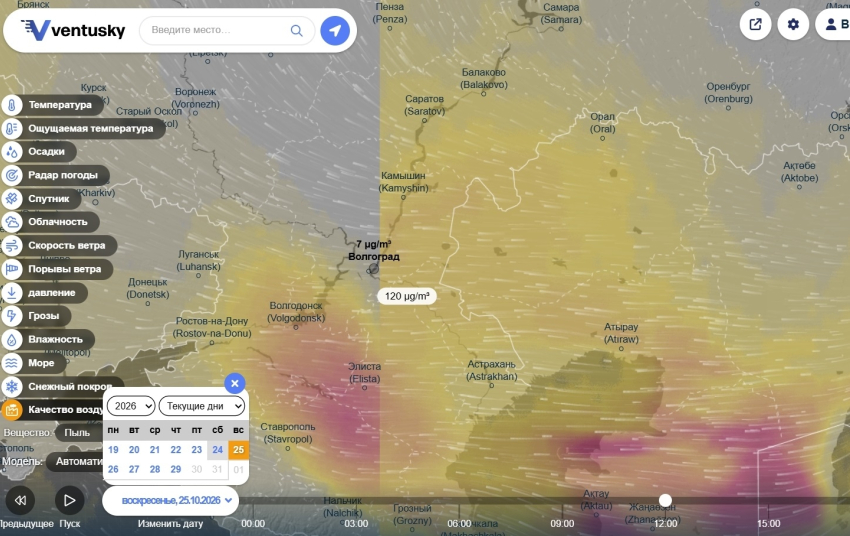Open the year 2026 dropdown
The image size is (850, 536).
(x=131, y=406)
